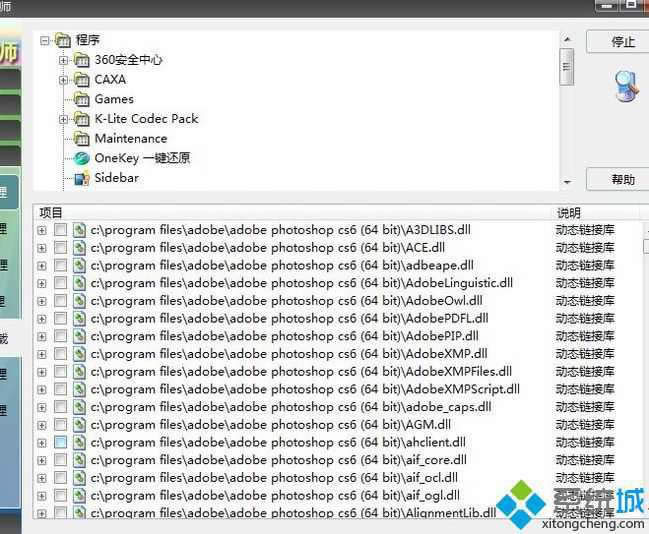Expand the aif_core.dll row details
Screen dimensions: 649x534
click(x=42, y=461)
